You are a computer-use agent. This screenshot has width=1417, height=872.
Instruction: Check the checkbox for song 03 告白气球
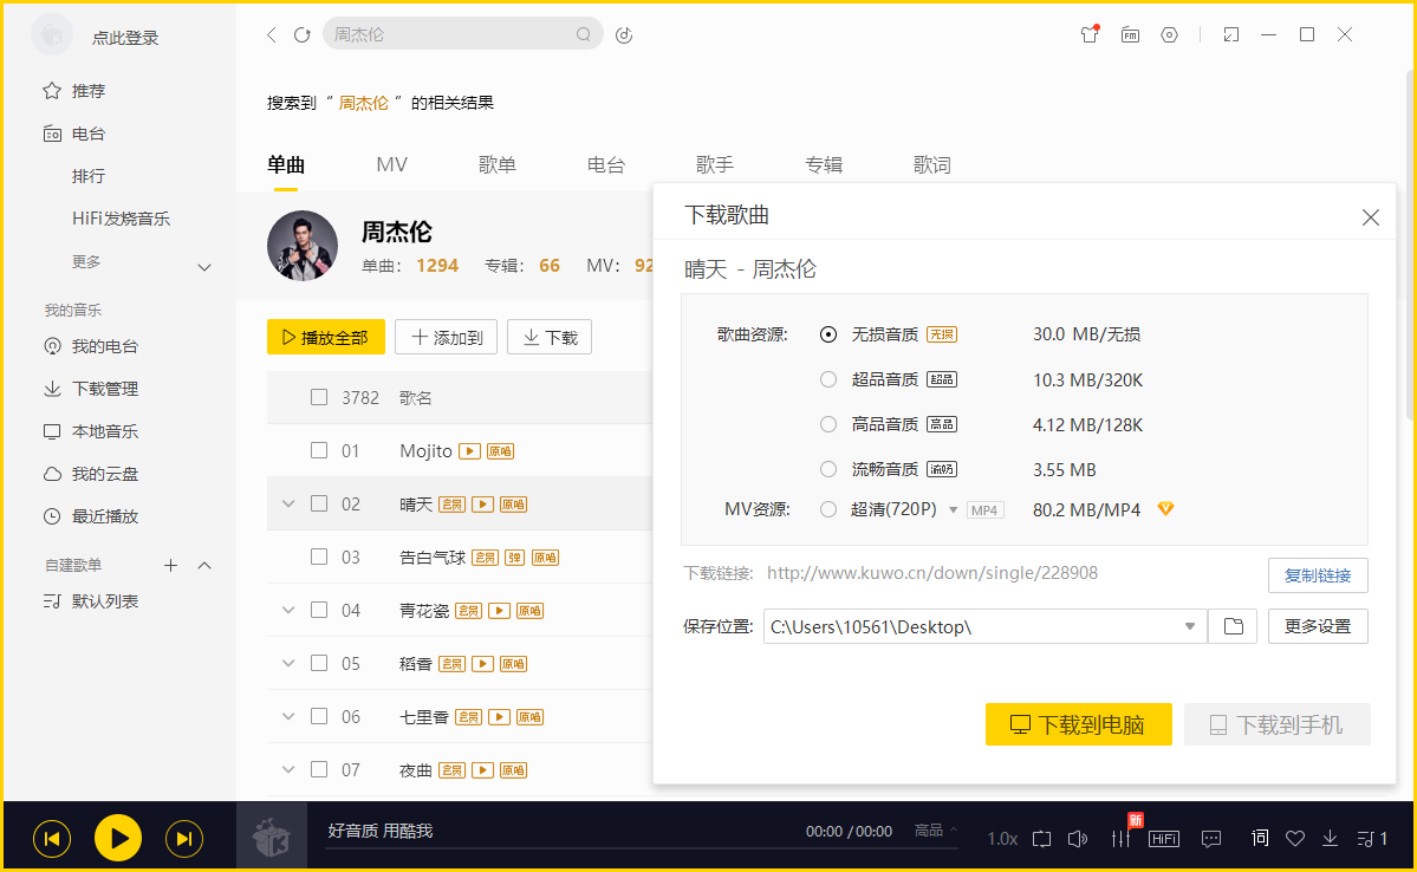tap(319, 556)
